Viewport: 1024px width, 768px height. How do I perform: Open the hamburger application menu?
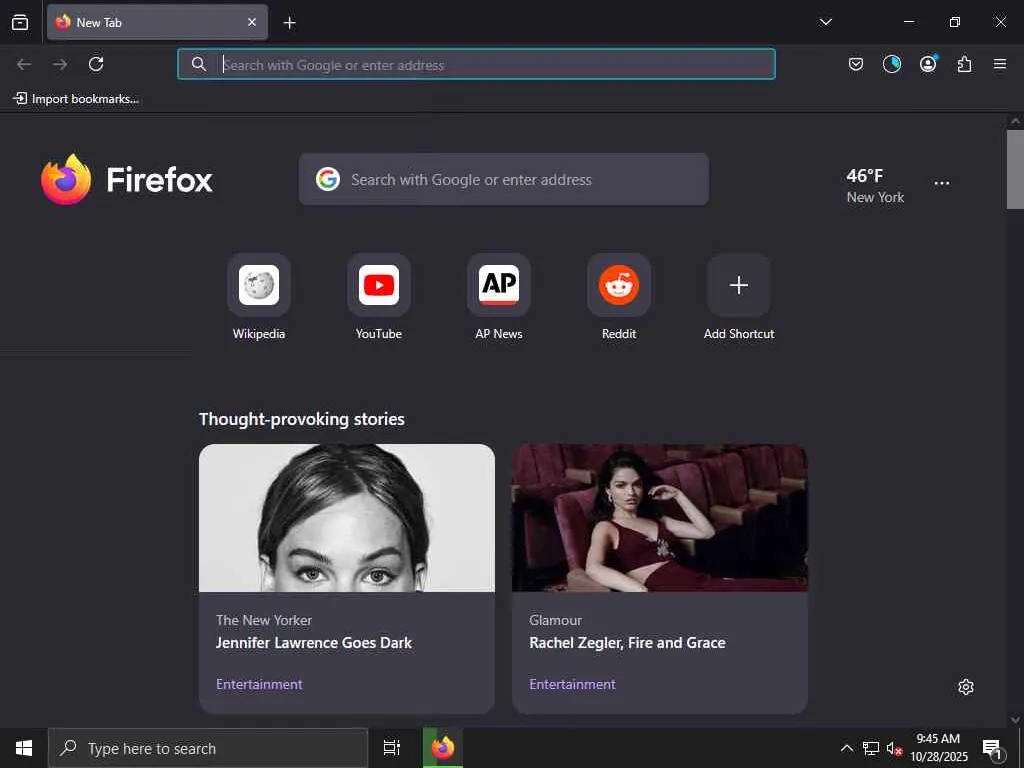pos(1000,64)
